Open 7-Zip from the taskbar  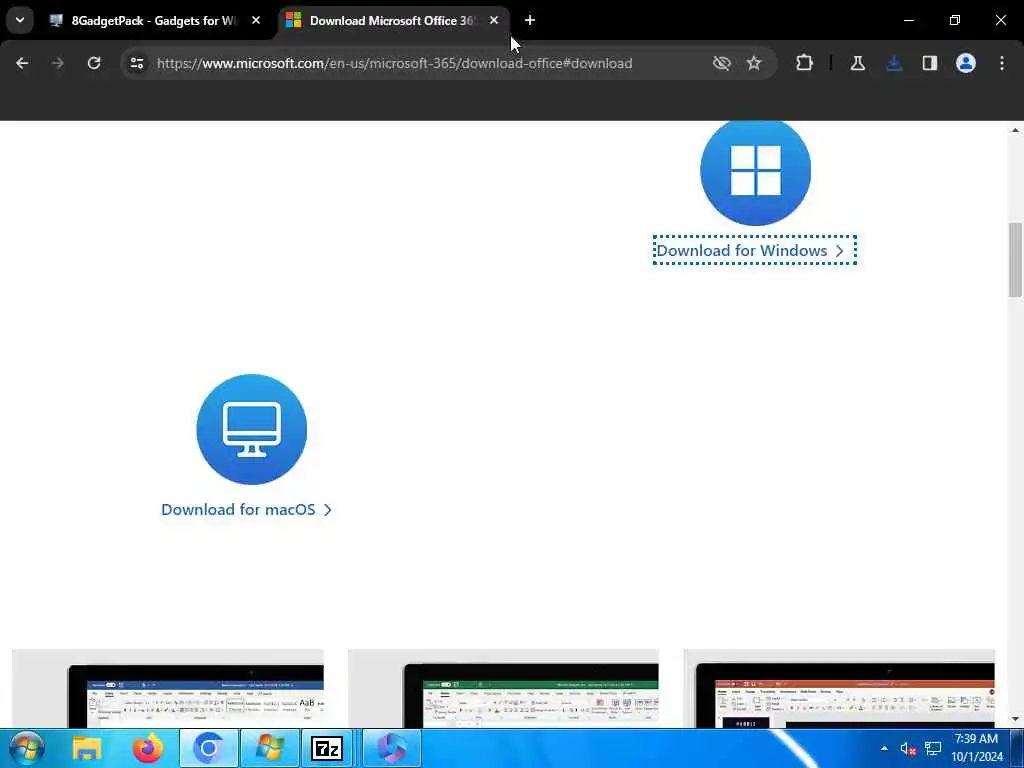click(327, 748)
